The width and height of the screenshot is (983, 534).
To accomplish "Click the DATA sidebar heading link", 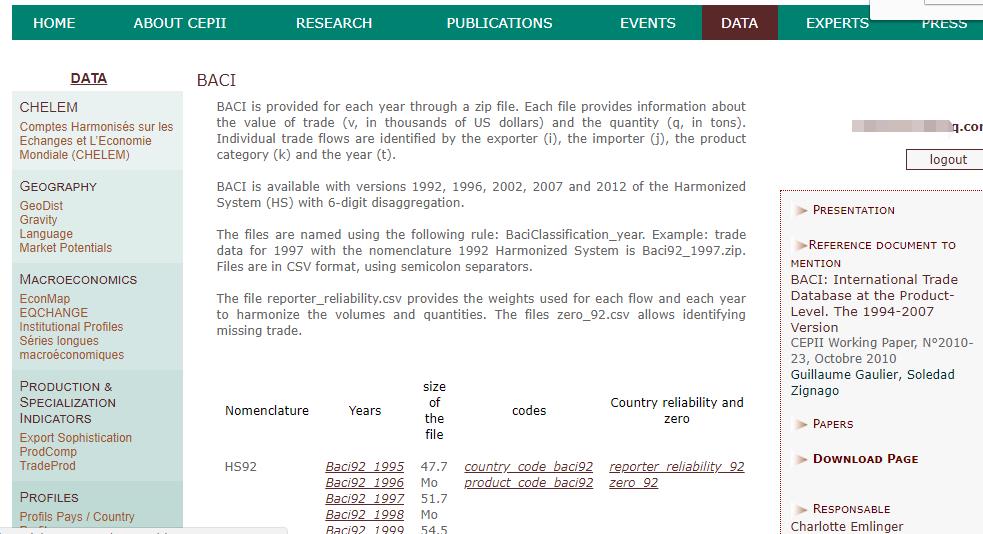I will tap(88, 78).
